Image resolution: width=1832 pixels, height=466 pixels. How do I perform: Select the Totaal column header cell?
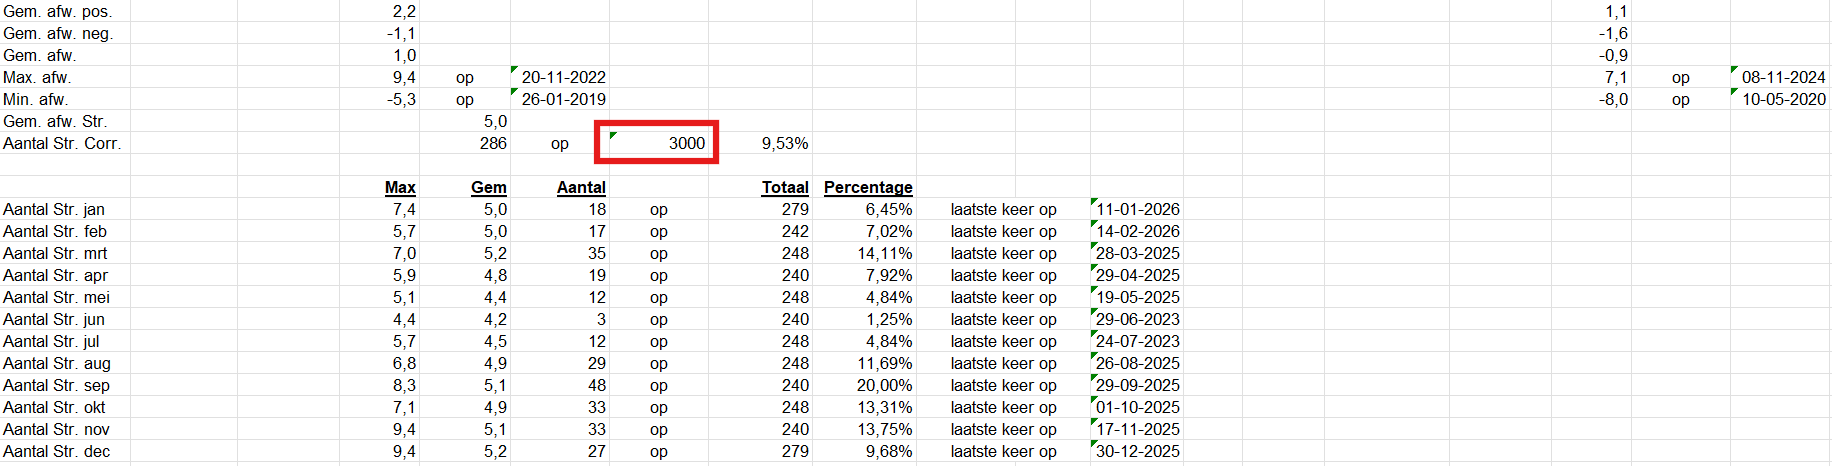click(x=785, y=187)
